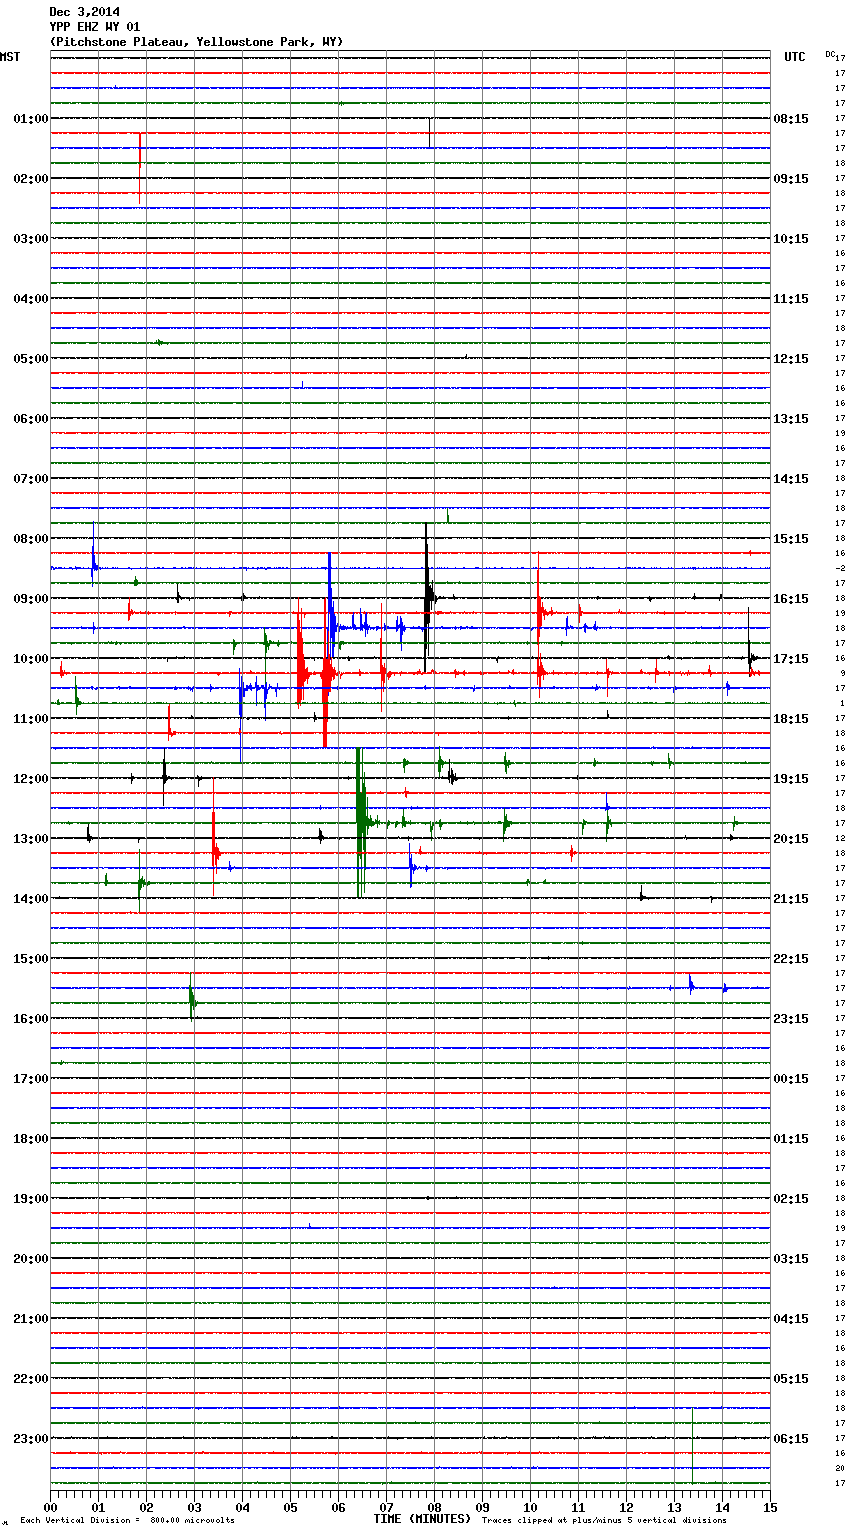This screenshot has width=850, height=1534.
Task: Select the 01:00 MST time label
Action: pyautogui.click(x=31, y=119)
